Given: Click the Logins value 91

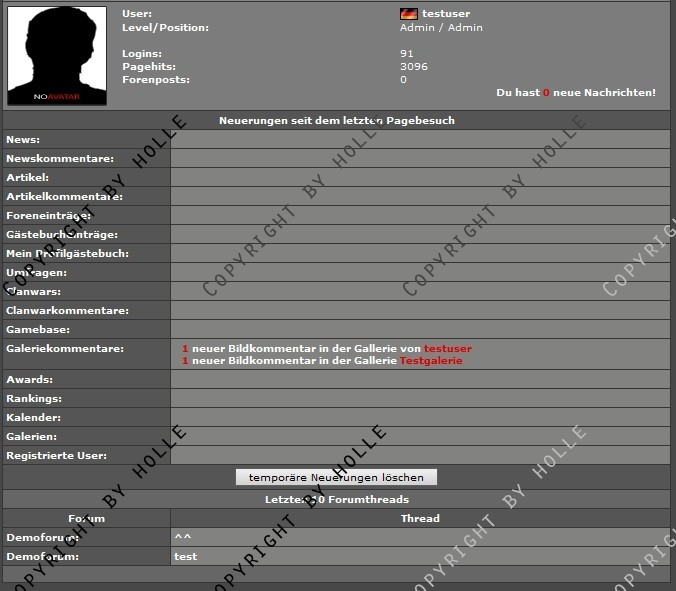Looking at the screenshot, I should pos(406,53).
